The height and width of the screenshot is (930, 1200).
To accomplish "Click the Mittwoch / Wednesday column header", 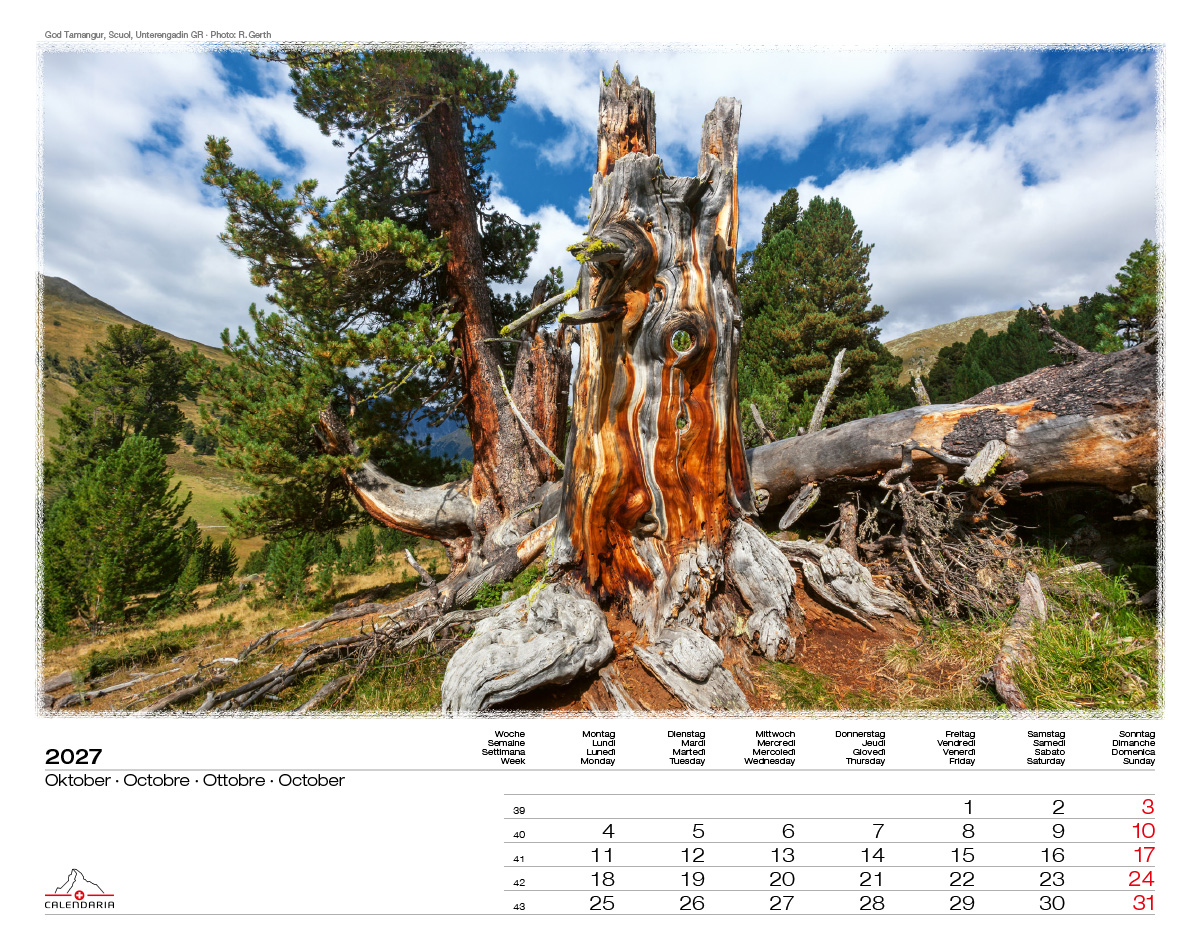I will (770, 747).
